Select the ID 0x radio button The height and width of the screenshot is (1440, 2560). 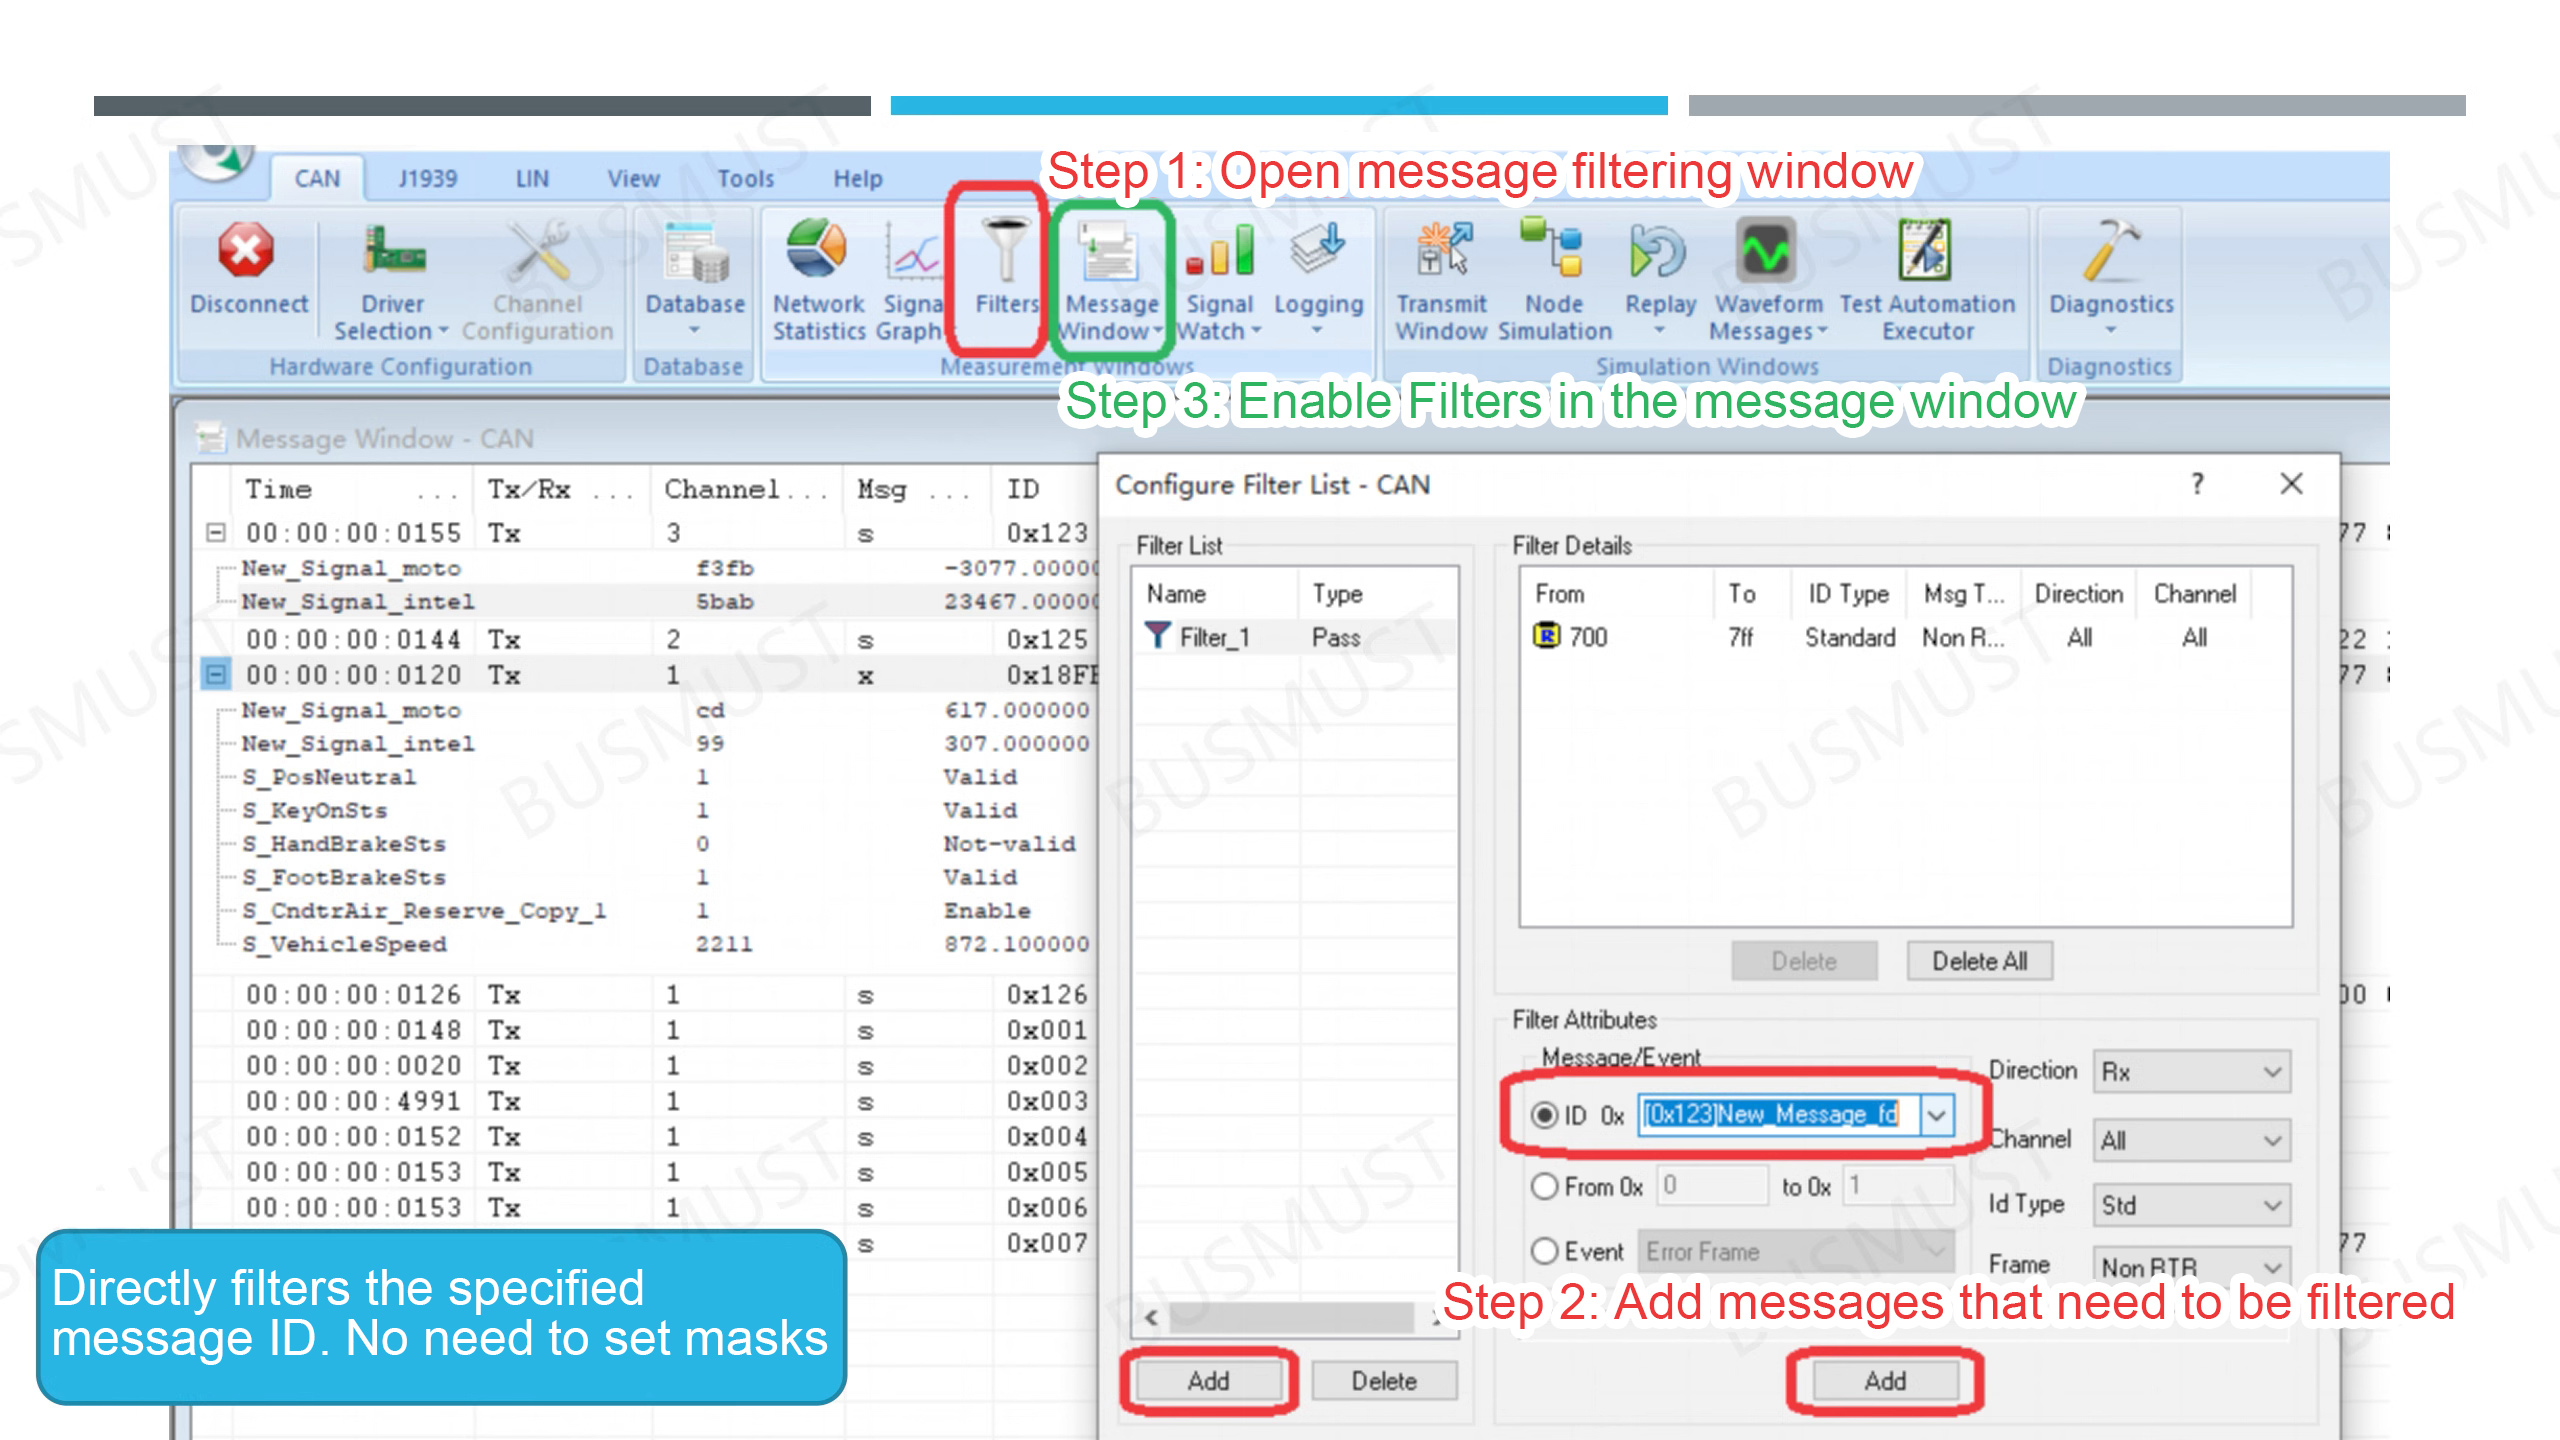point(1545,1115)
